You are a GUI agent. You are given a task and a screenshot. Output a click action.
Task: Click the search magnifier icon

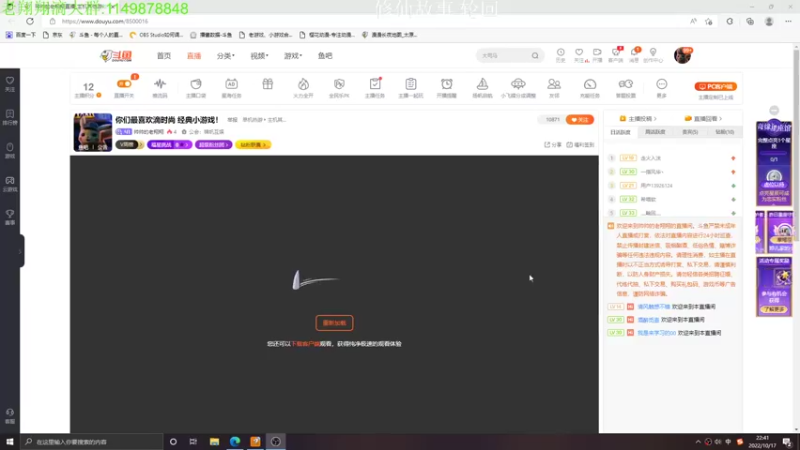pyautogui.click(x=535, y=56)
